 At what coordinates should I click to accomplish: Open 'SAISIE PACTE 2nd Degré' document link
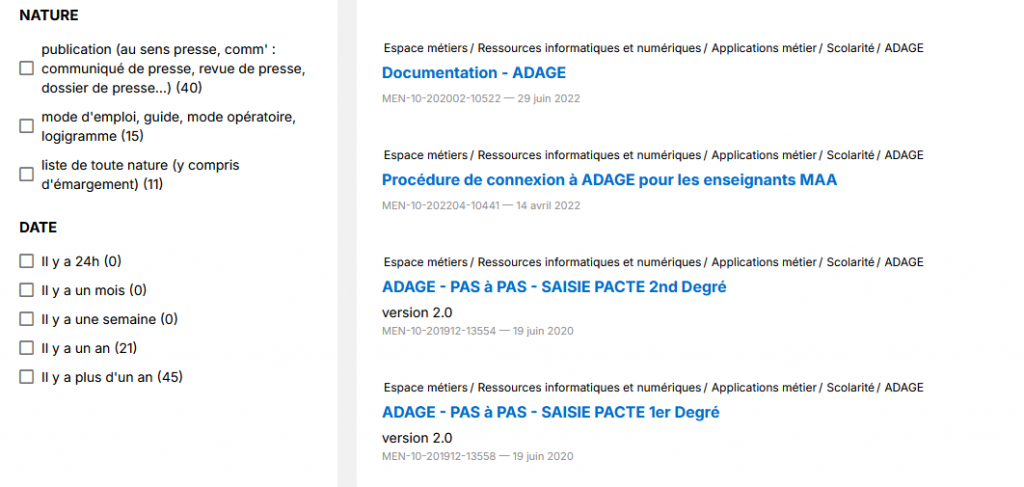tap(553, 287)
